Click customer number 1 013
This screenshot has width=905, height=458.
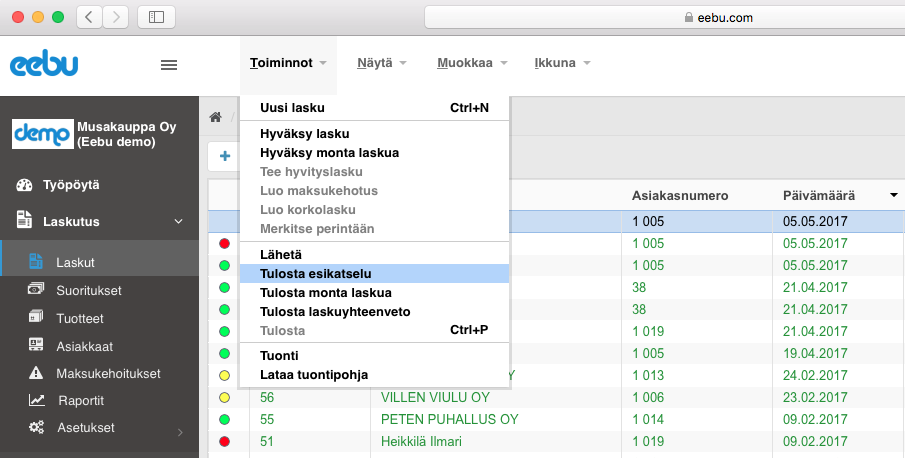(648, 376)
